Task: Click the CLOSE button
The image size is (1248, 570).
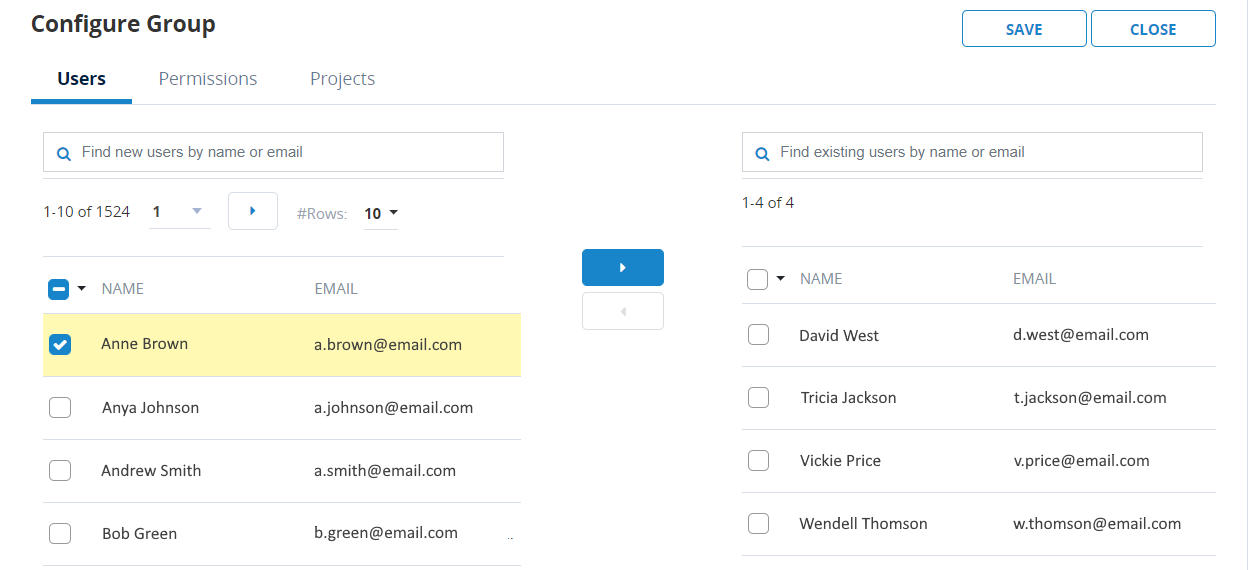Action: click(x=1152, y=29)
